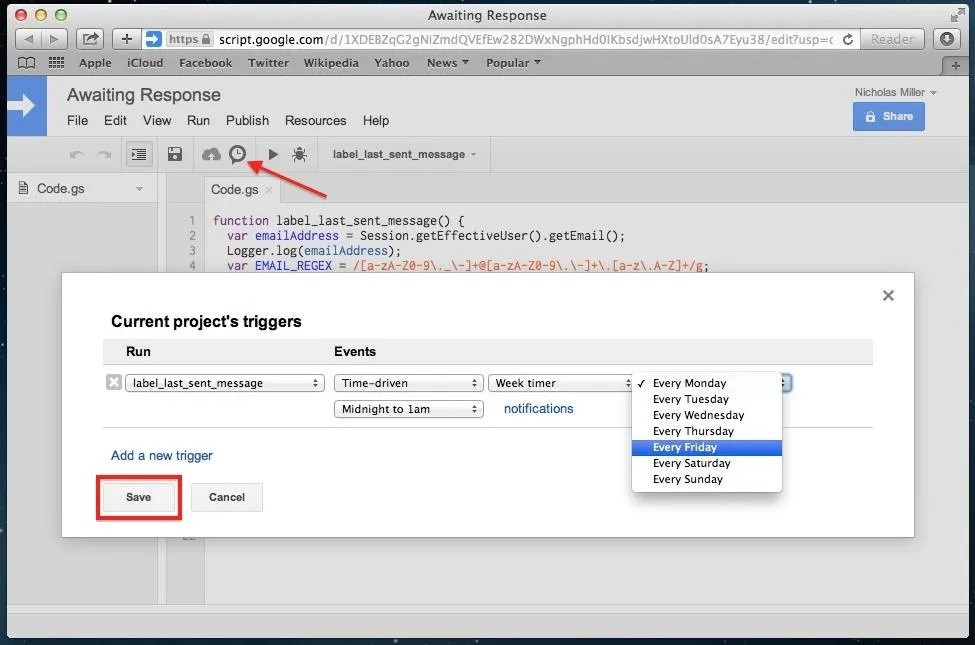The image size is (975, 645).
Task: Select Every Monday option
Action: pyautogui.click(x=706, y=383)
